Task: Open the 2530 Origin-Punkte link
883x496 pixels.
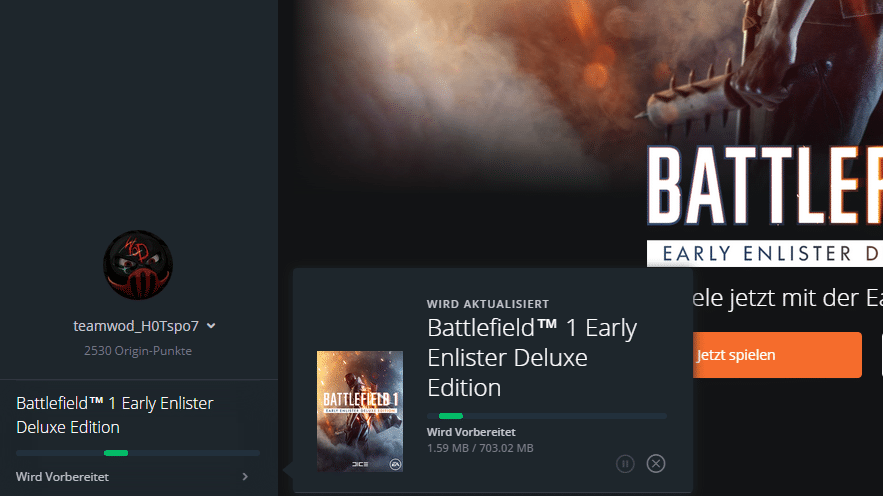Action: (138, 351)
